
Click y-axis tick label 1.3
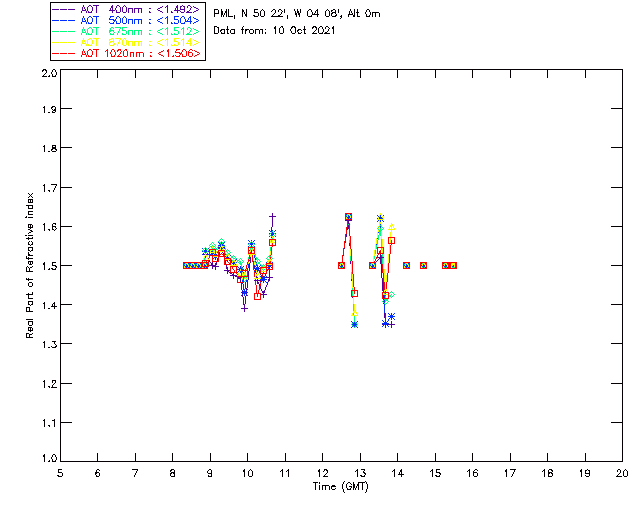click(x=49, y=344)
